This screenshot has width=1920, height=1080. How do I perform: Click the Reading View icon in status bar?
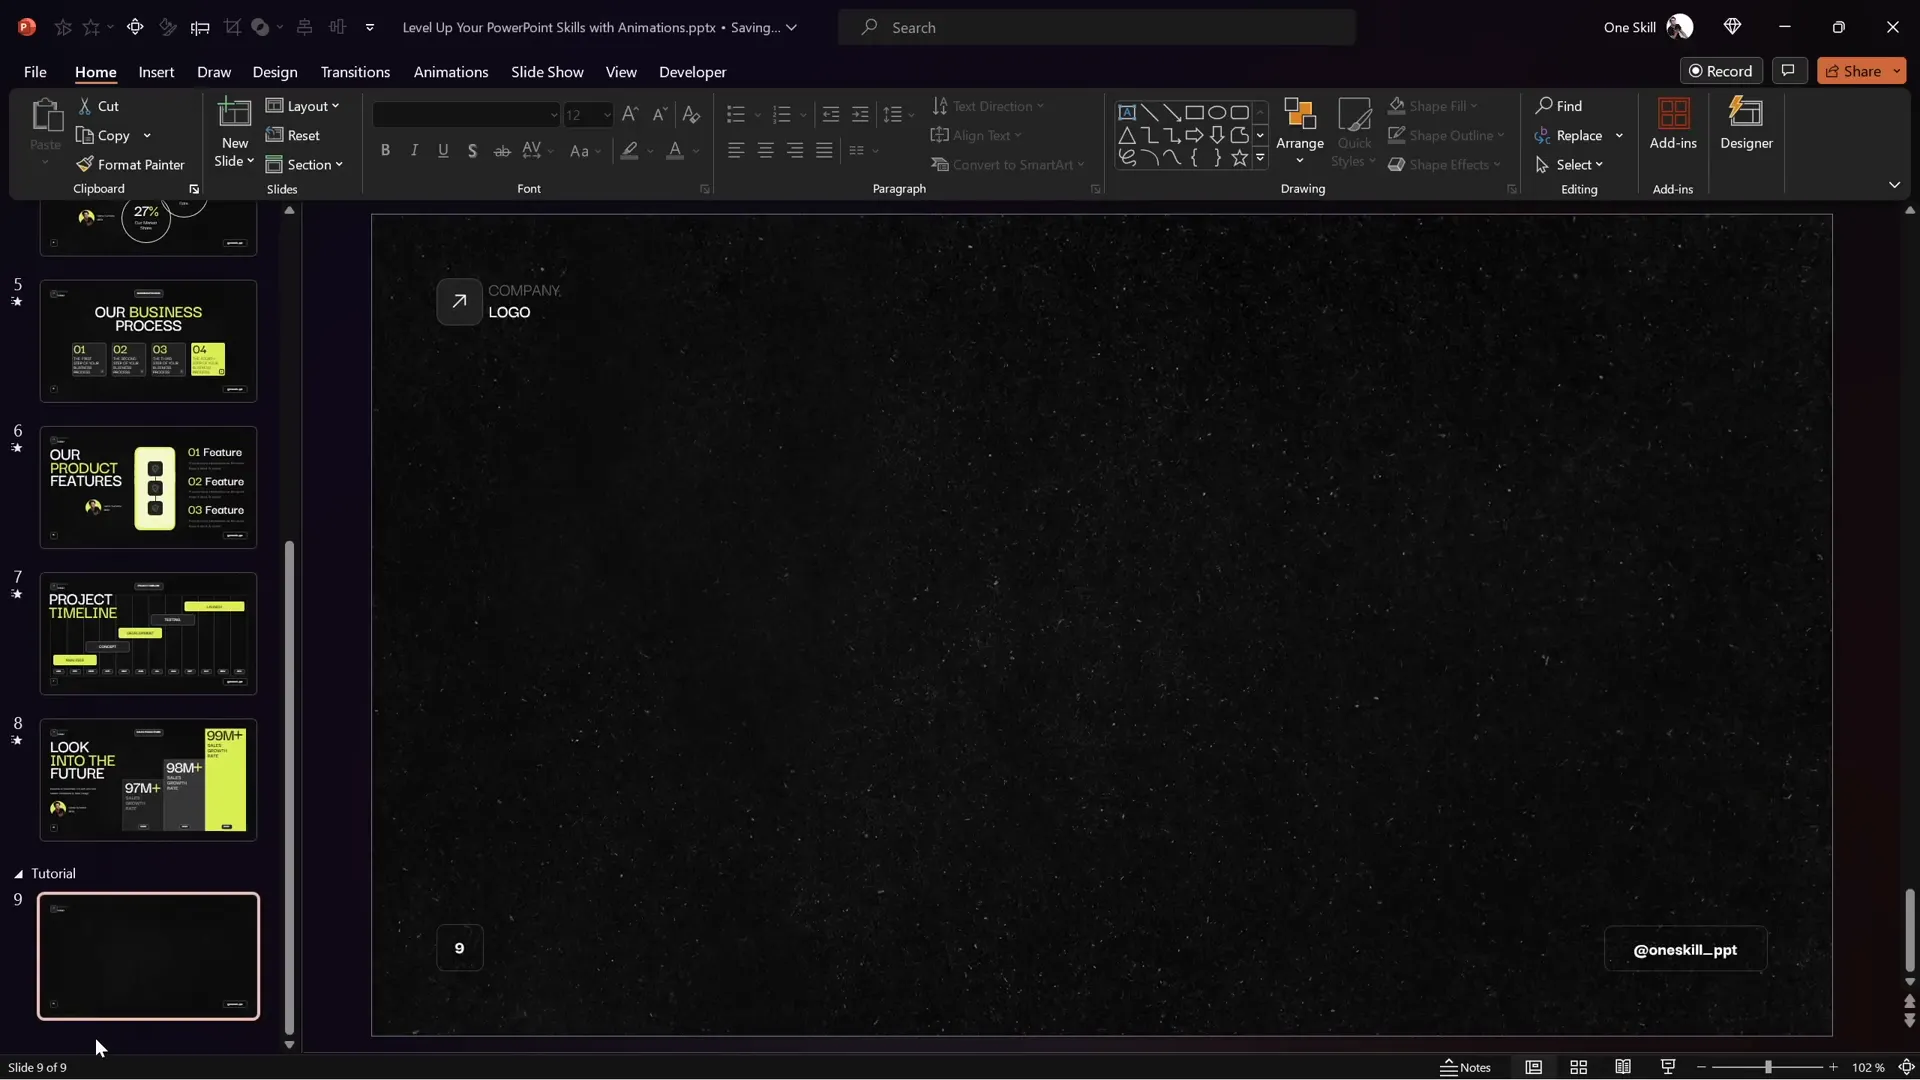(1623, 1067)
